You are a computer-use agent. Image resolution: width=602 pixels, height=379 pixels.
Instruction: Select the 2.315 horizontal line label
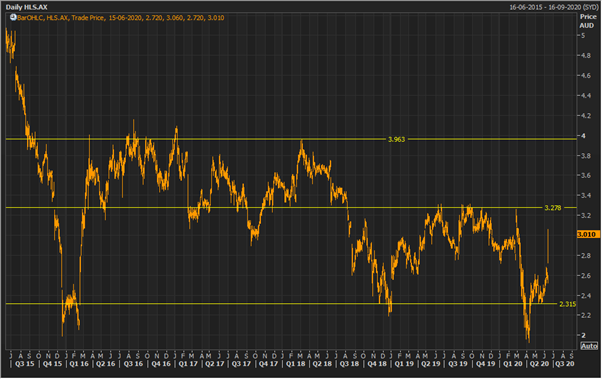[567, 304]
